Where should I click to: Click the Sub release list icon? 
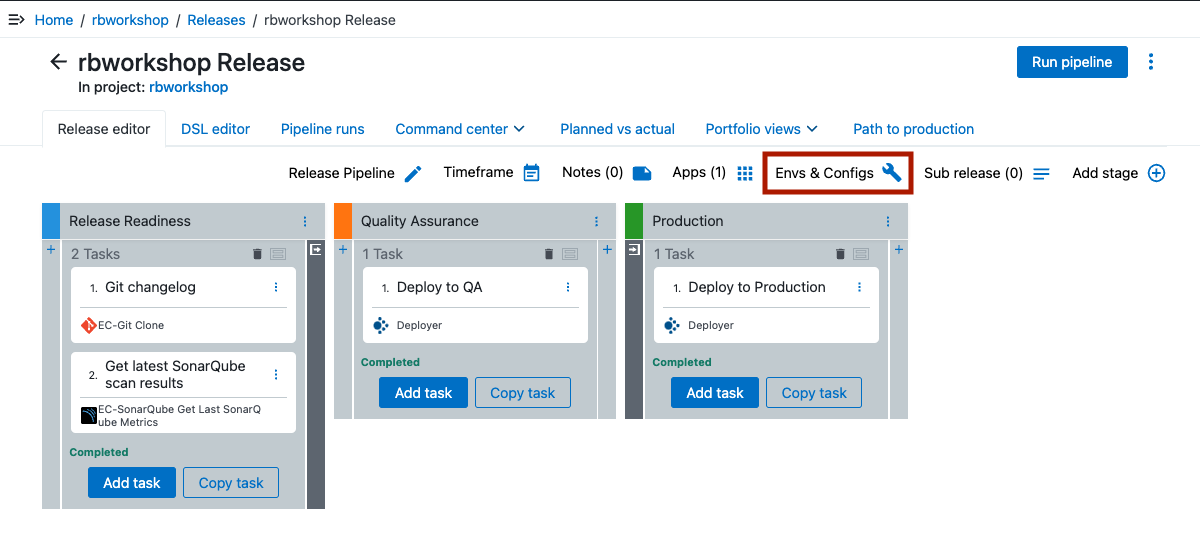(1041, 174)
